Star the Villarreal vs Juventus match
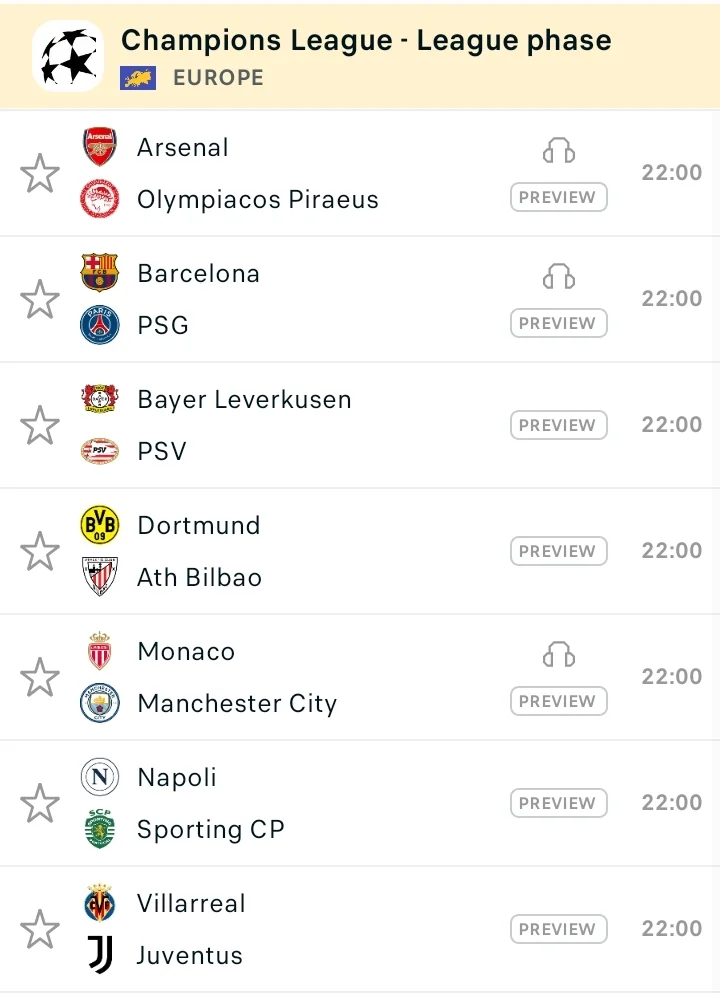Viewport: 720px width, 993px height. pyautogui.click(x=40, y=929)
